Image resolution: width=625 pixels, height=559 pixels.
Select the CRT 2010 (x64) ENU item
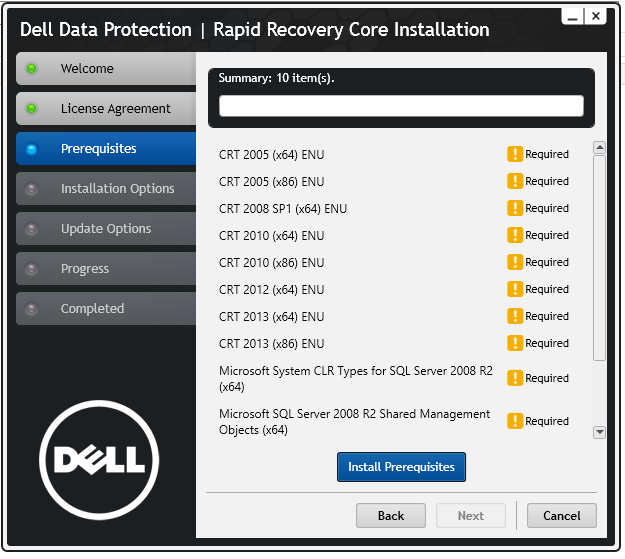coord(271,236)
